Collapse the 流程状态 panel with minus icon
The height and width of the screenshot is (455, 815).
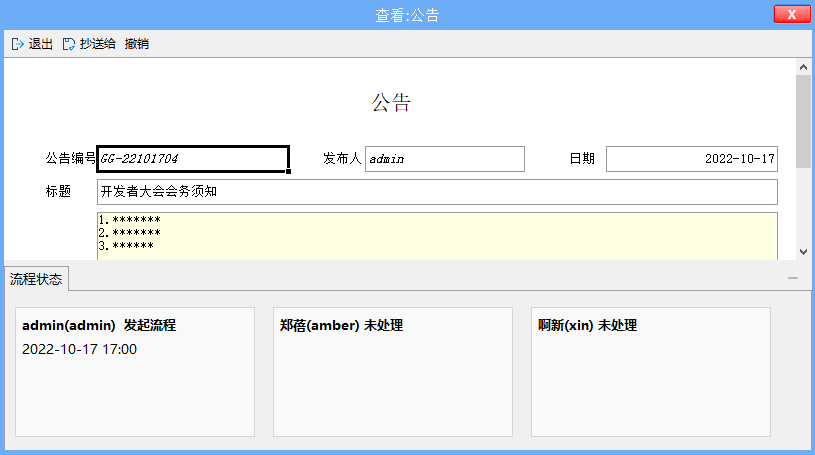tap(793, 278)
